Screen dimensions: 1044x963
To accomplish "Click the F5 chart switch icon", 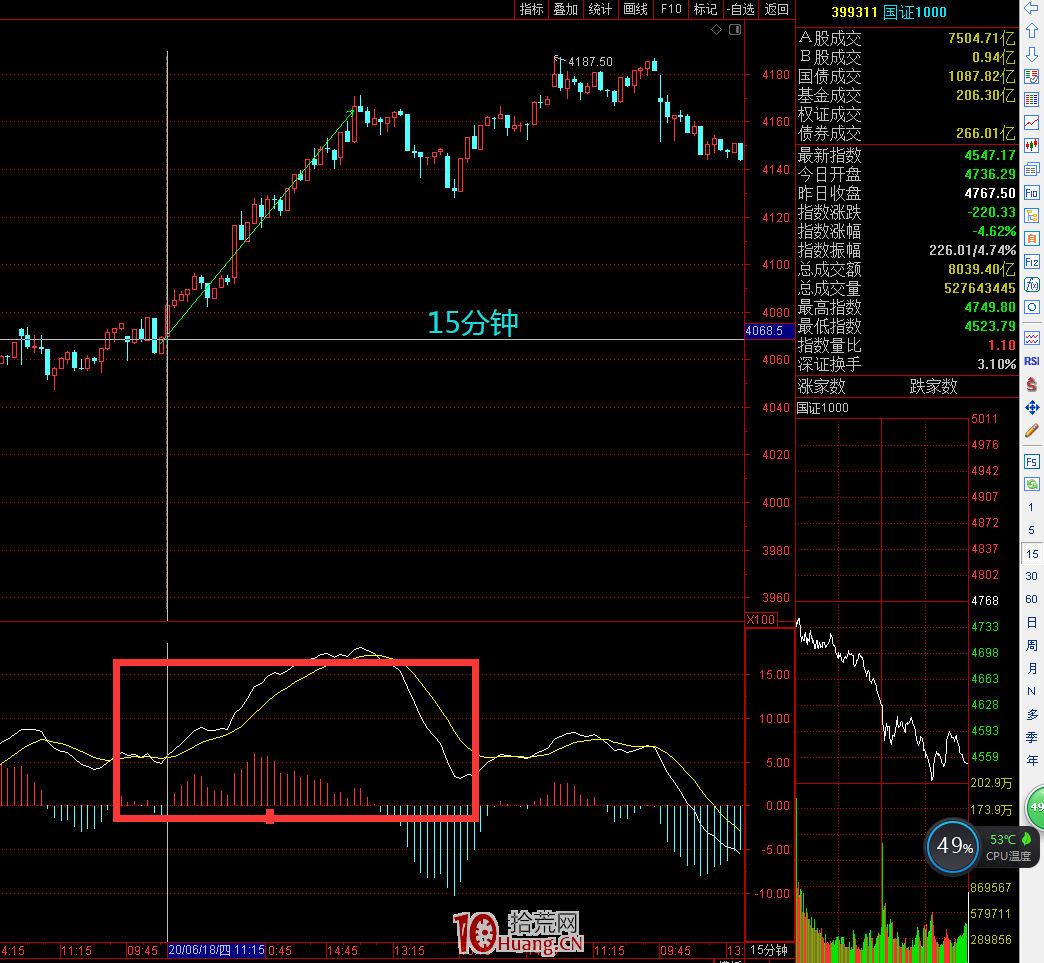I will coord(1031,462).
